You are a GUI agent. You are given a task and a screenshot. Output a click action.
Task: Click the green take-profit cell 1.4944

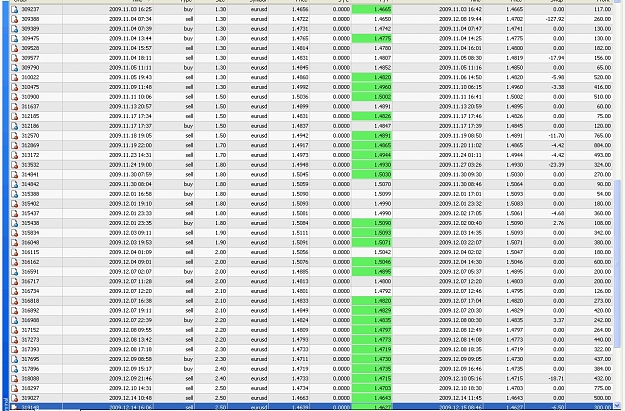tap(372, 155)
